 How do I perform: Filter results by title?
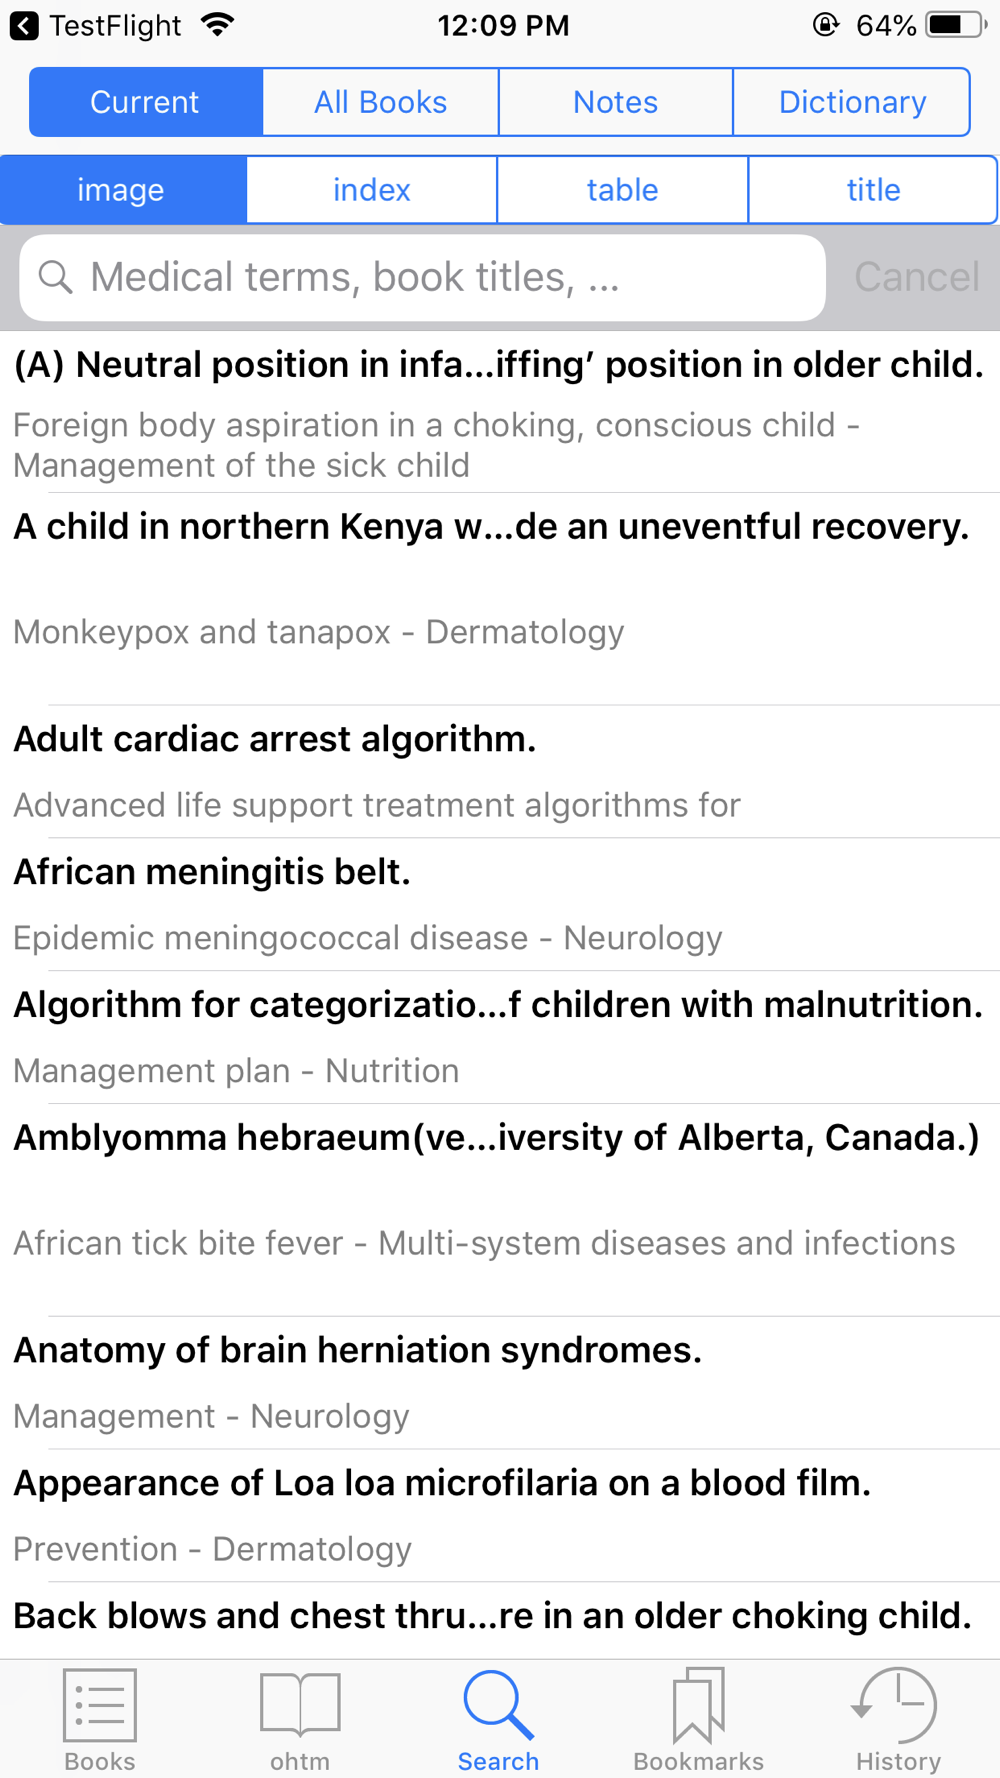[874, 190]
